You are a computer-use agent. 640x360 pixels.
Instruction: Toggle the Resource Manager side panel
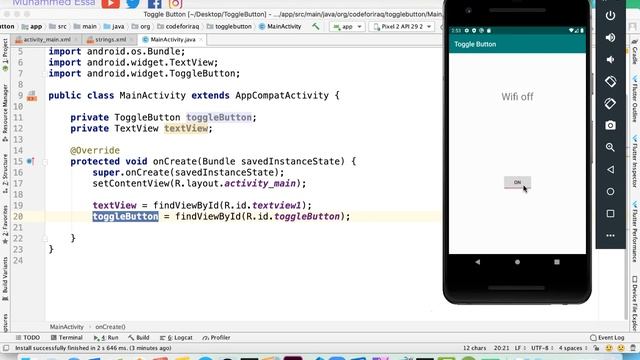5,113
